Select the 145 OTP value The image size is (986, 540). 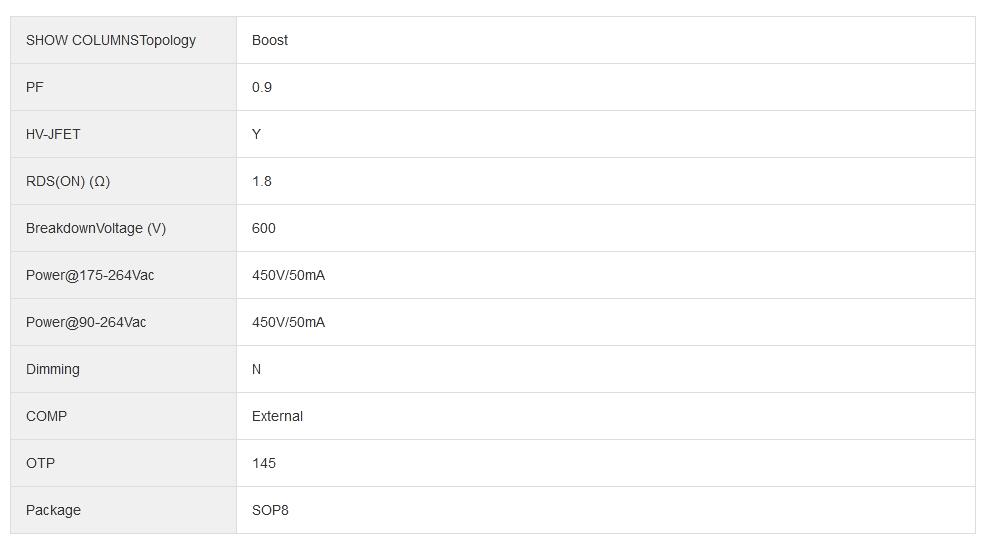(x=264, y=463)
